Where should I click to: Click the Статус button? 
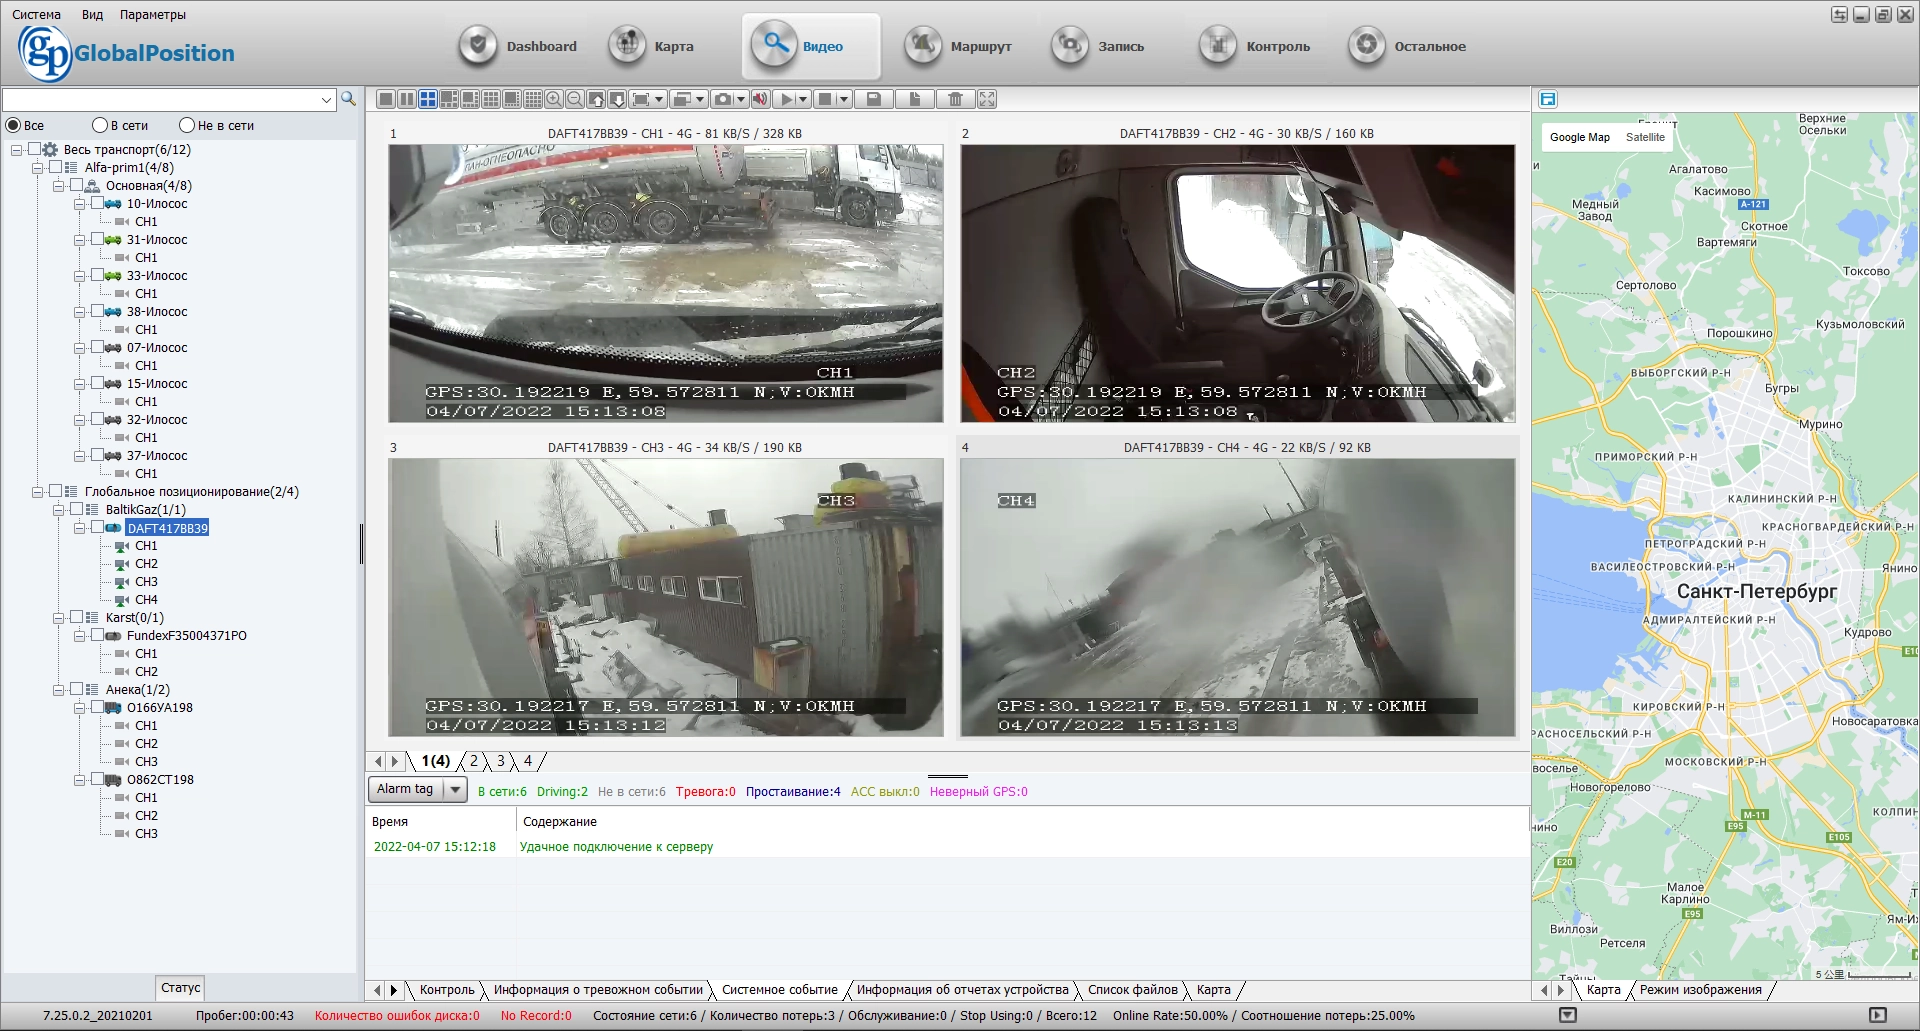click(181, 988)
